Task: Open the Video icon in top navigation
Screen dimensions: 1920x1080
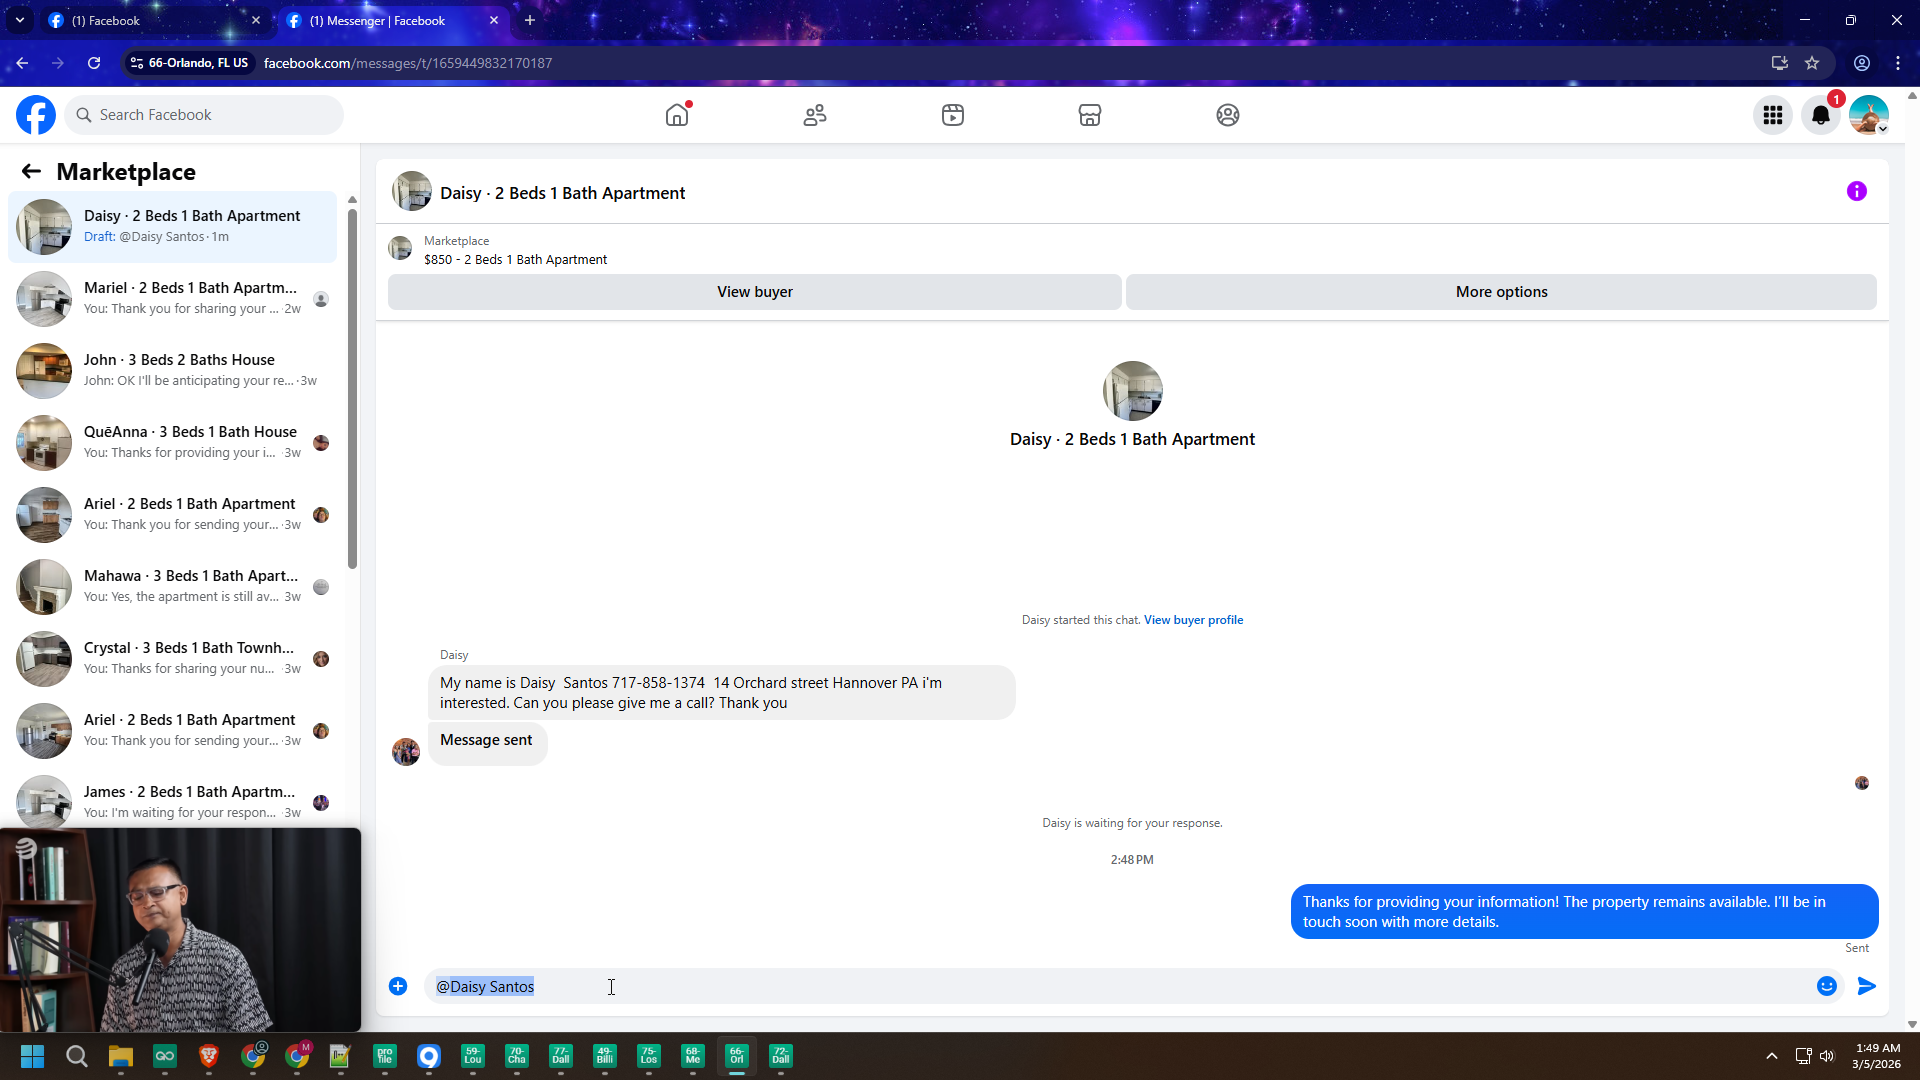Action: coord(953,115)
